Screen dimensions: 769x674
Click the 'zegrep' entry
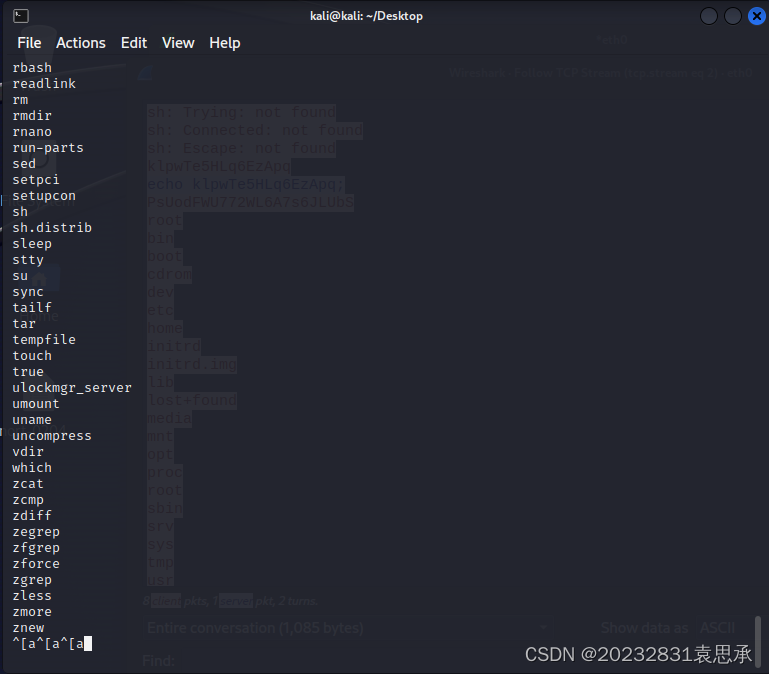point(36,532)
